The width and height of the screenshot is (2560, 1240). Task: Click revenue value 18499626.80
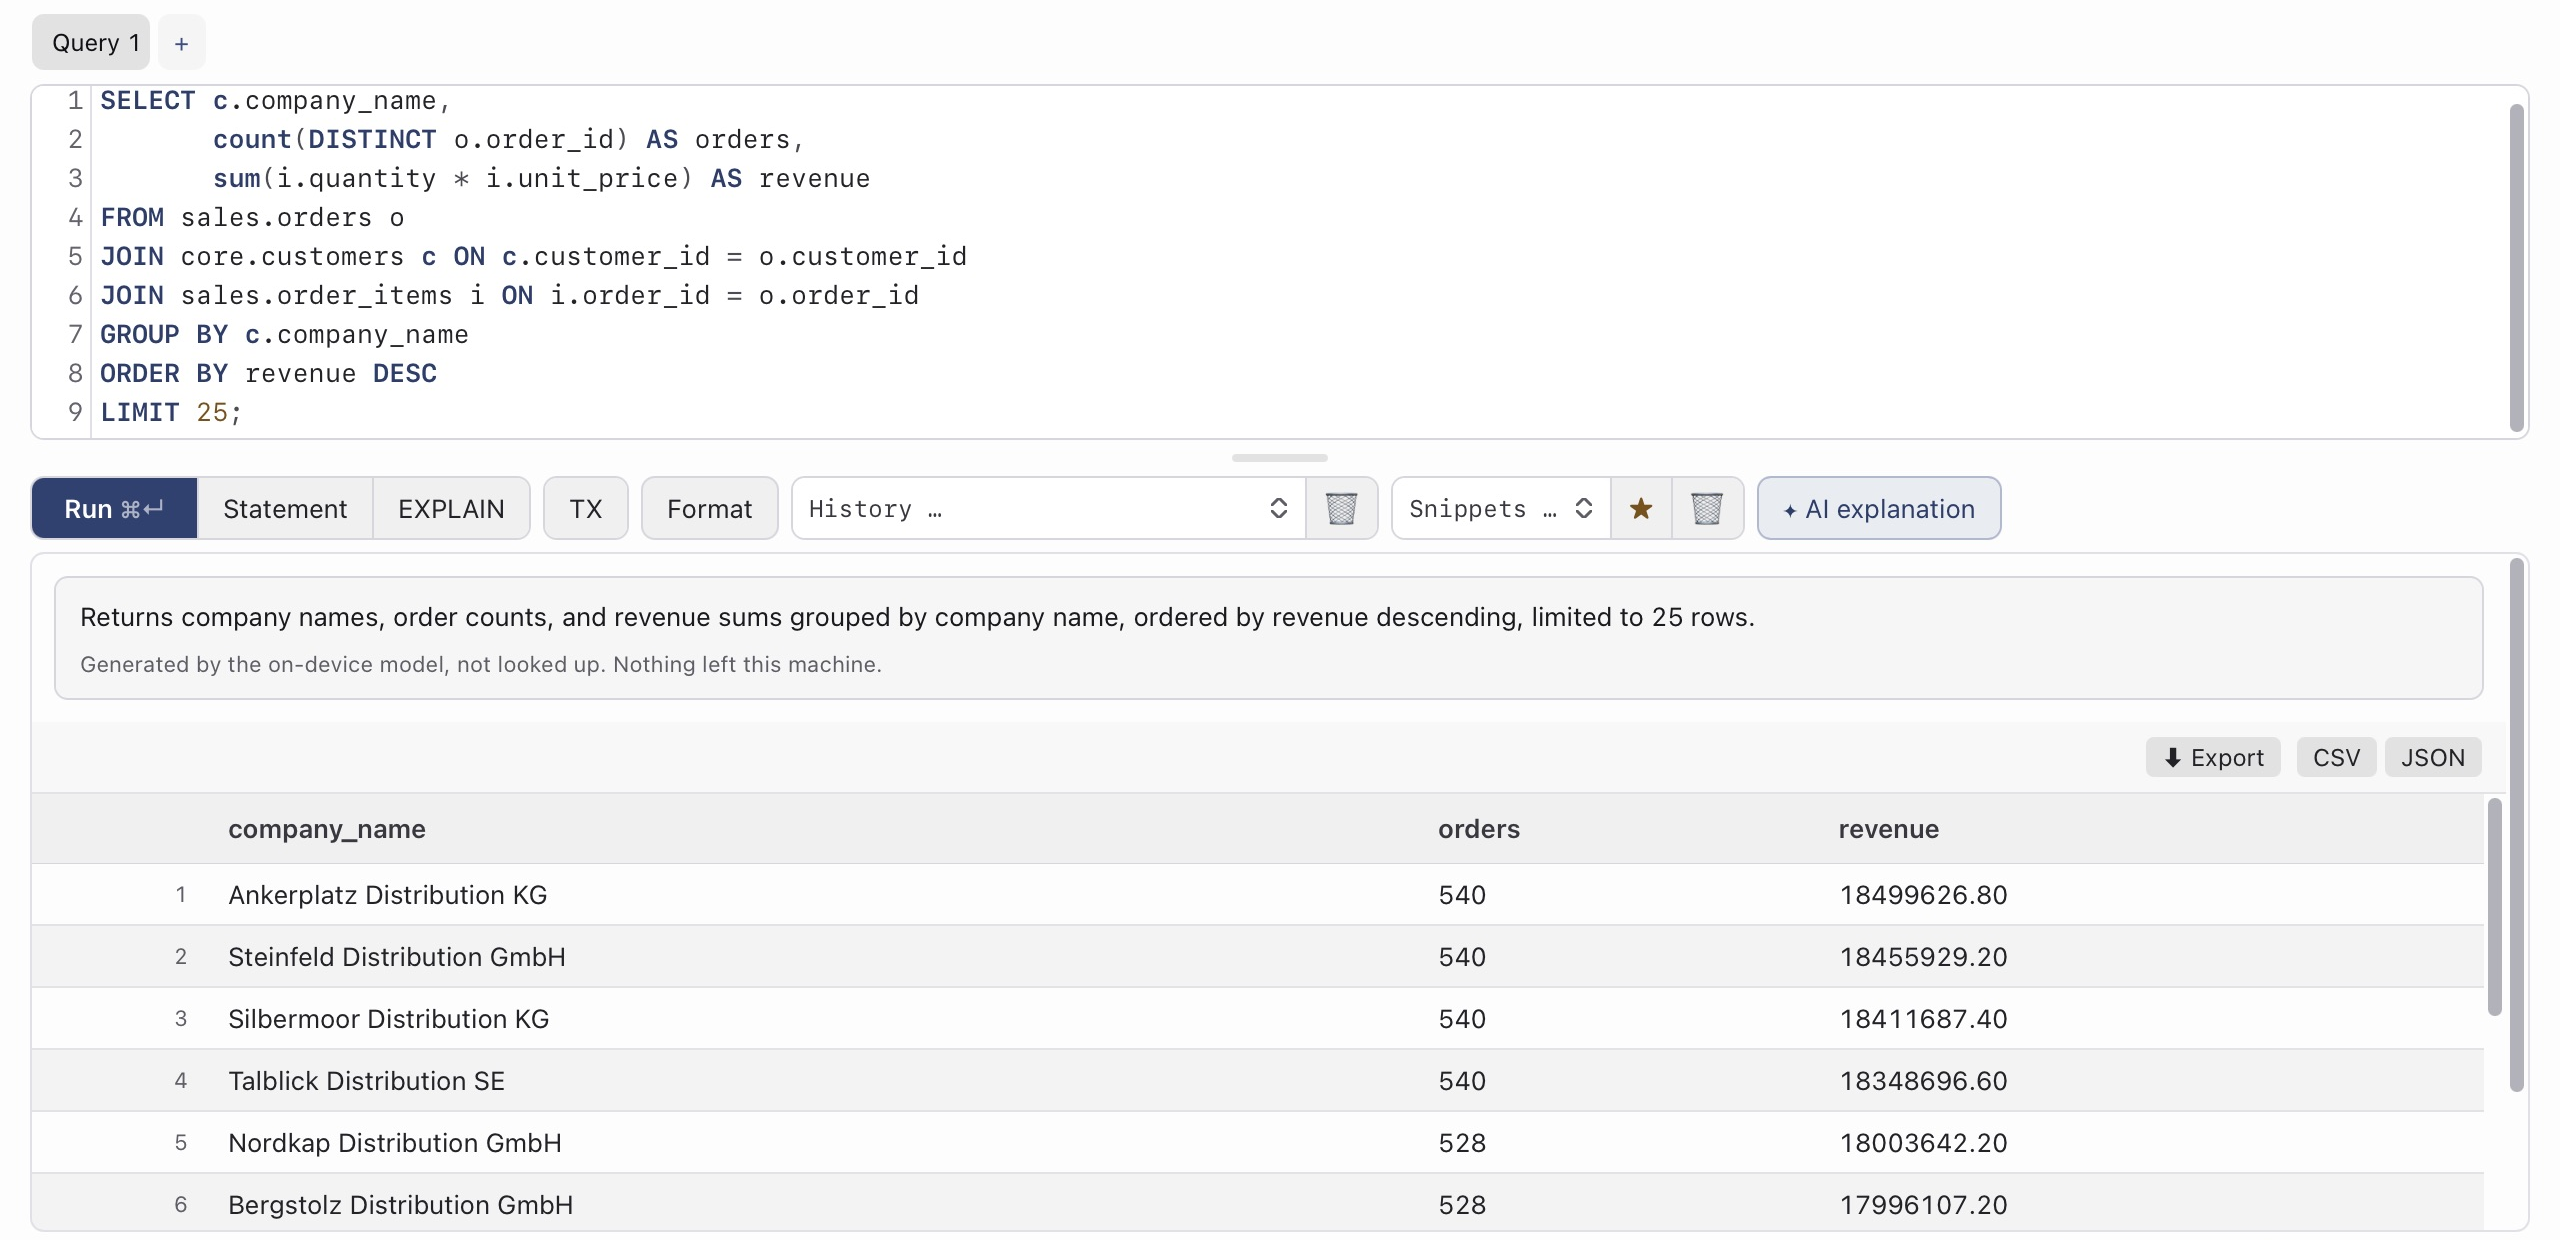click(x=1923, y=895)
